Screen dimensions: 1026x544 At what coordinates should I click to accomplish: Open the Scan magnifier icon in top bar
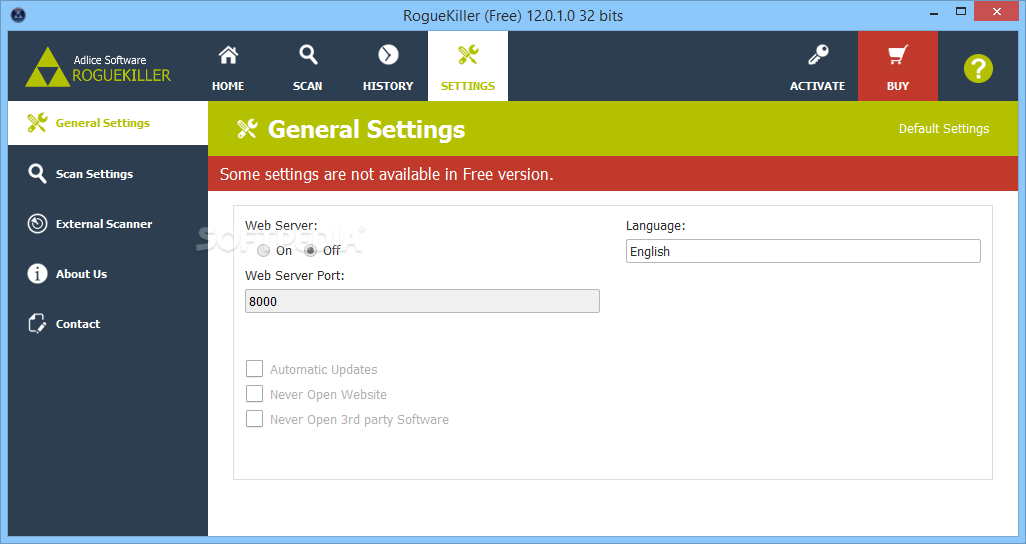point(308,55)
